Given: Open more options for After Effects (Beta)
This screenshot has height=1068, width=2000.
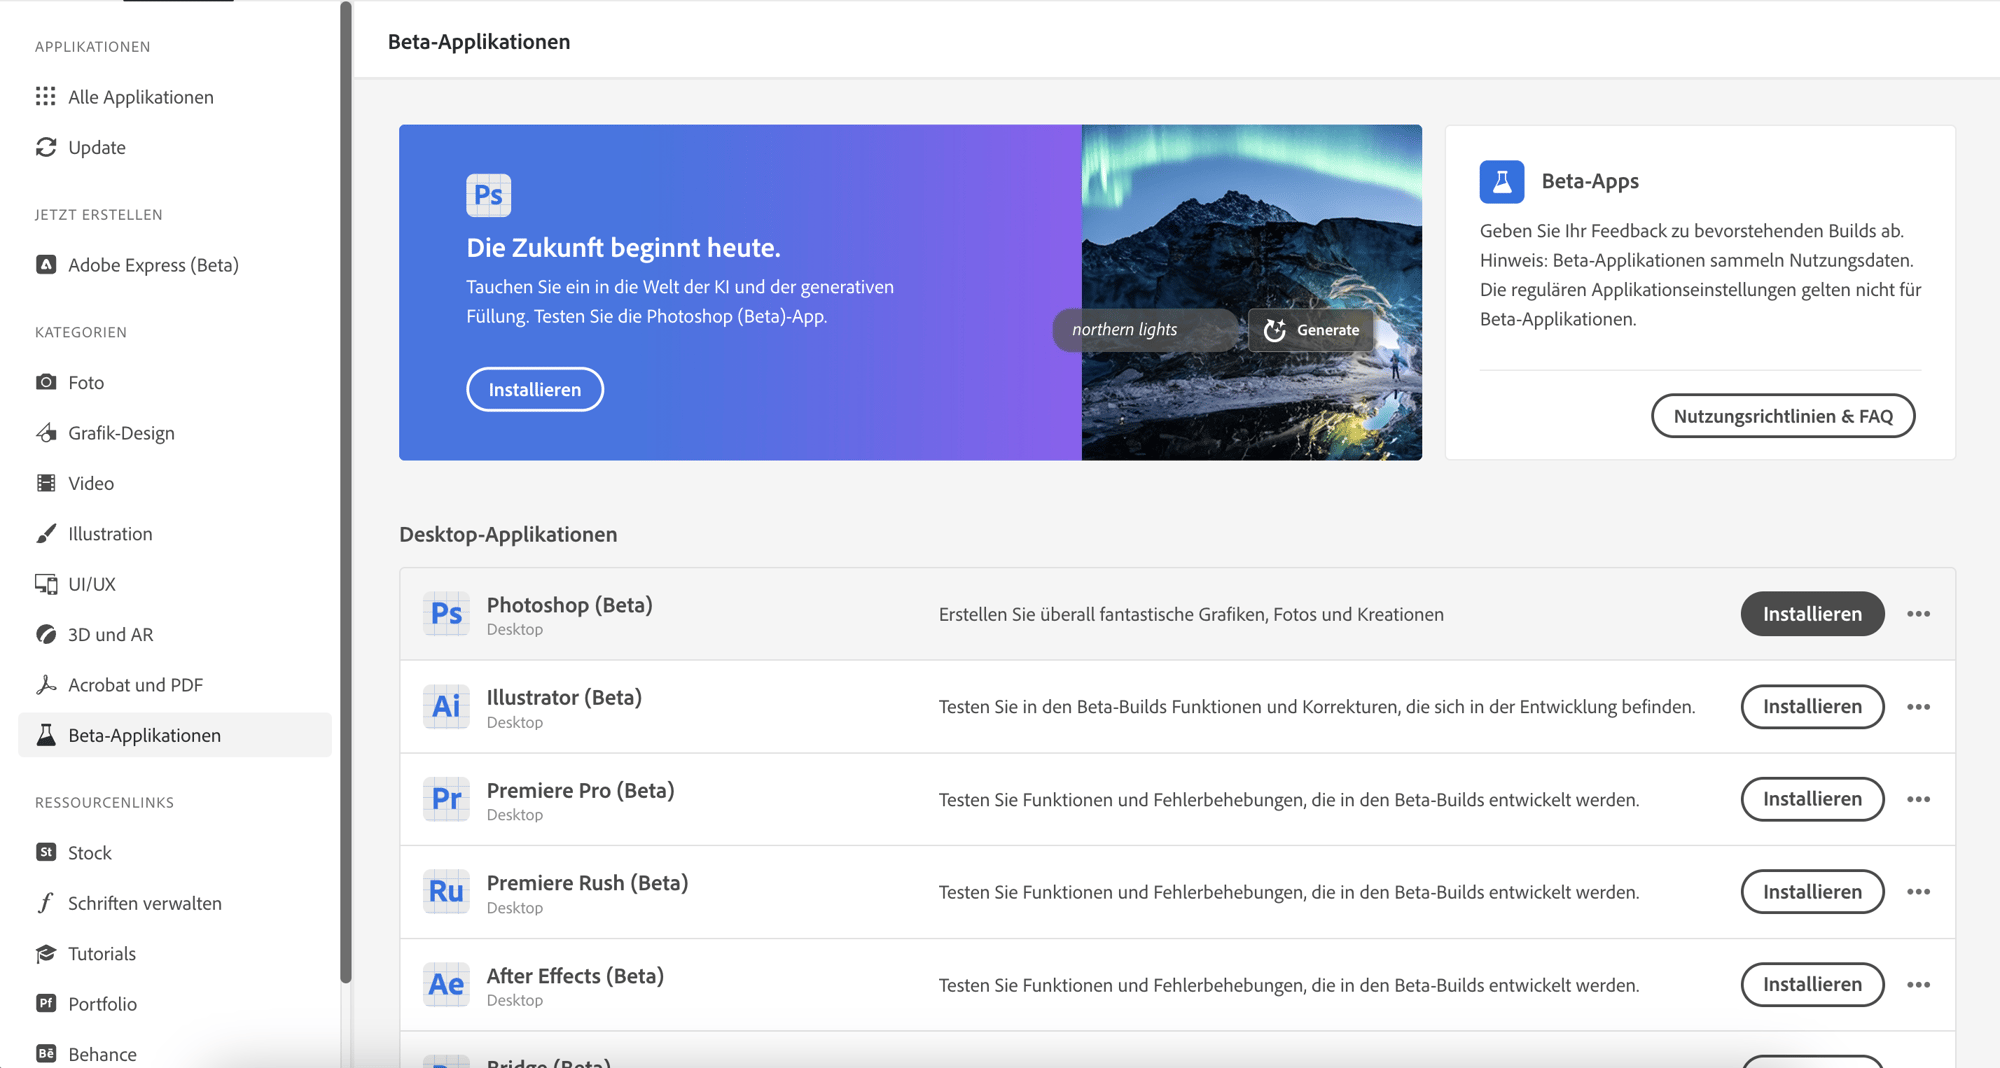Looking at the screenshot, I should click(x=1918, y=985).
